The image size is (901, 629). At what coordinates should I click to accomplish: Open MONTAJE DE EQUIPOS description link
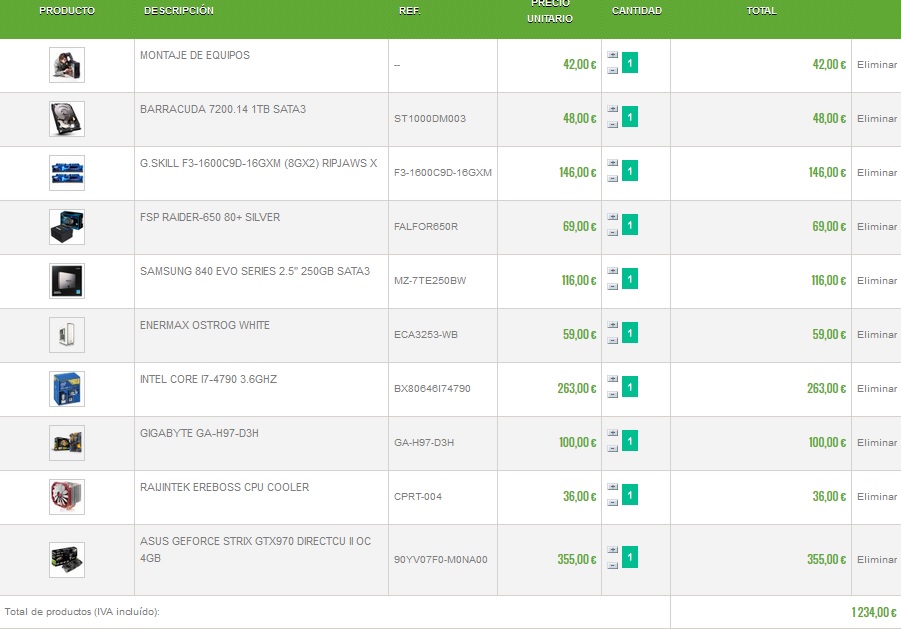point(195,56)
